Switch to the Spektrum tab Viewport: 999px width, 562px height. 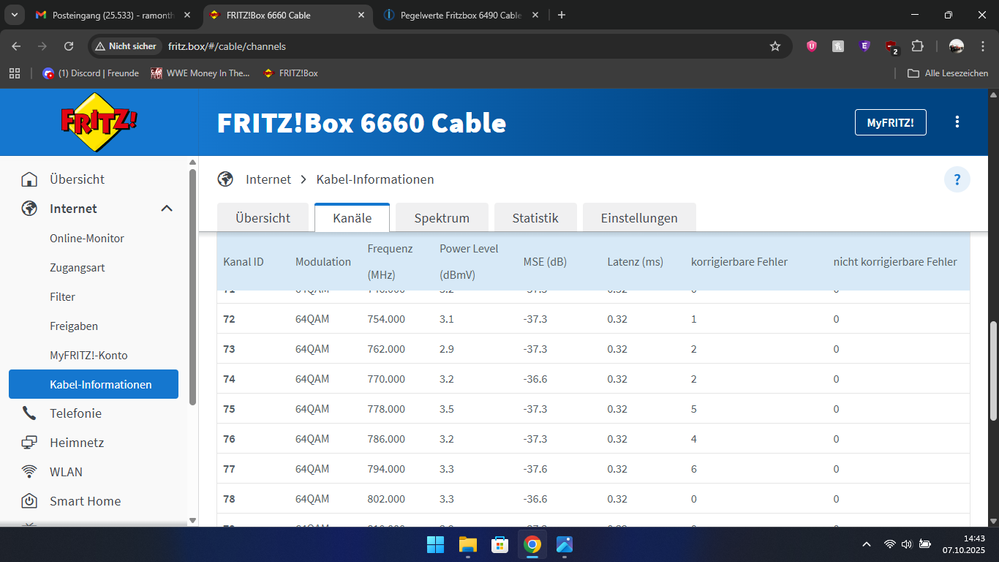click(x=442, y=218)
